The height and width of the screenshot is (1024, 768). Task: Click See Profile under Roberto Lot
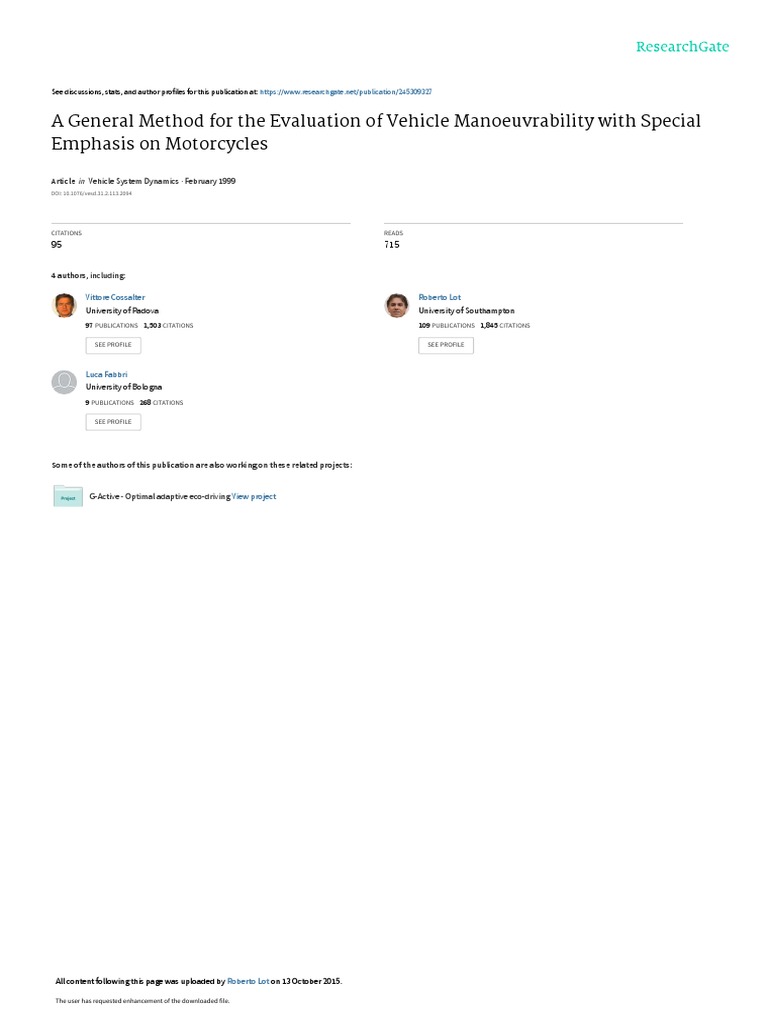coord(446,345)
